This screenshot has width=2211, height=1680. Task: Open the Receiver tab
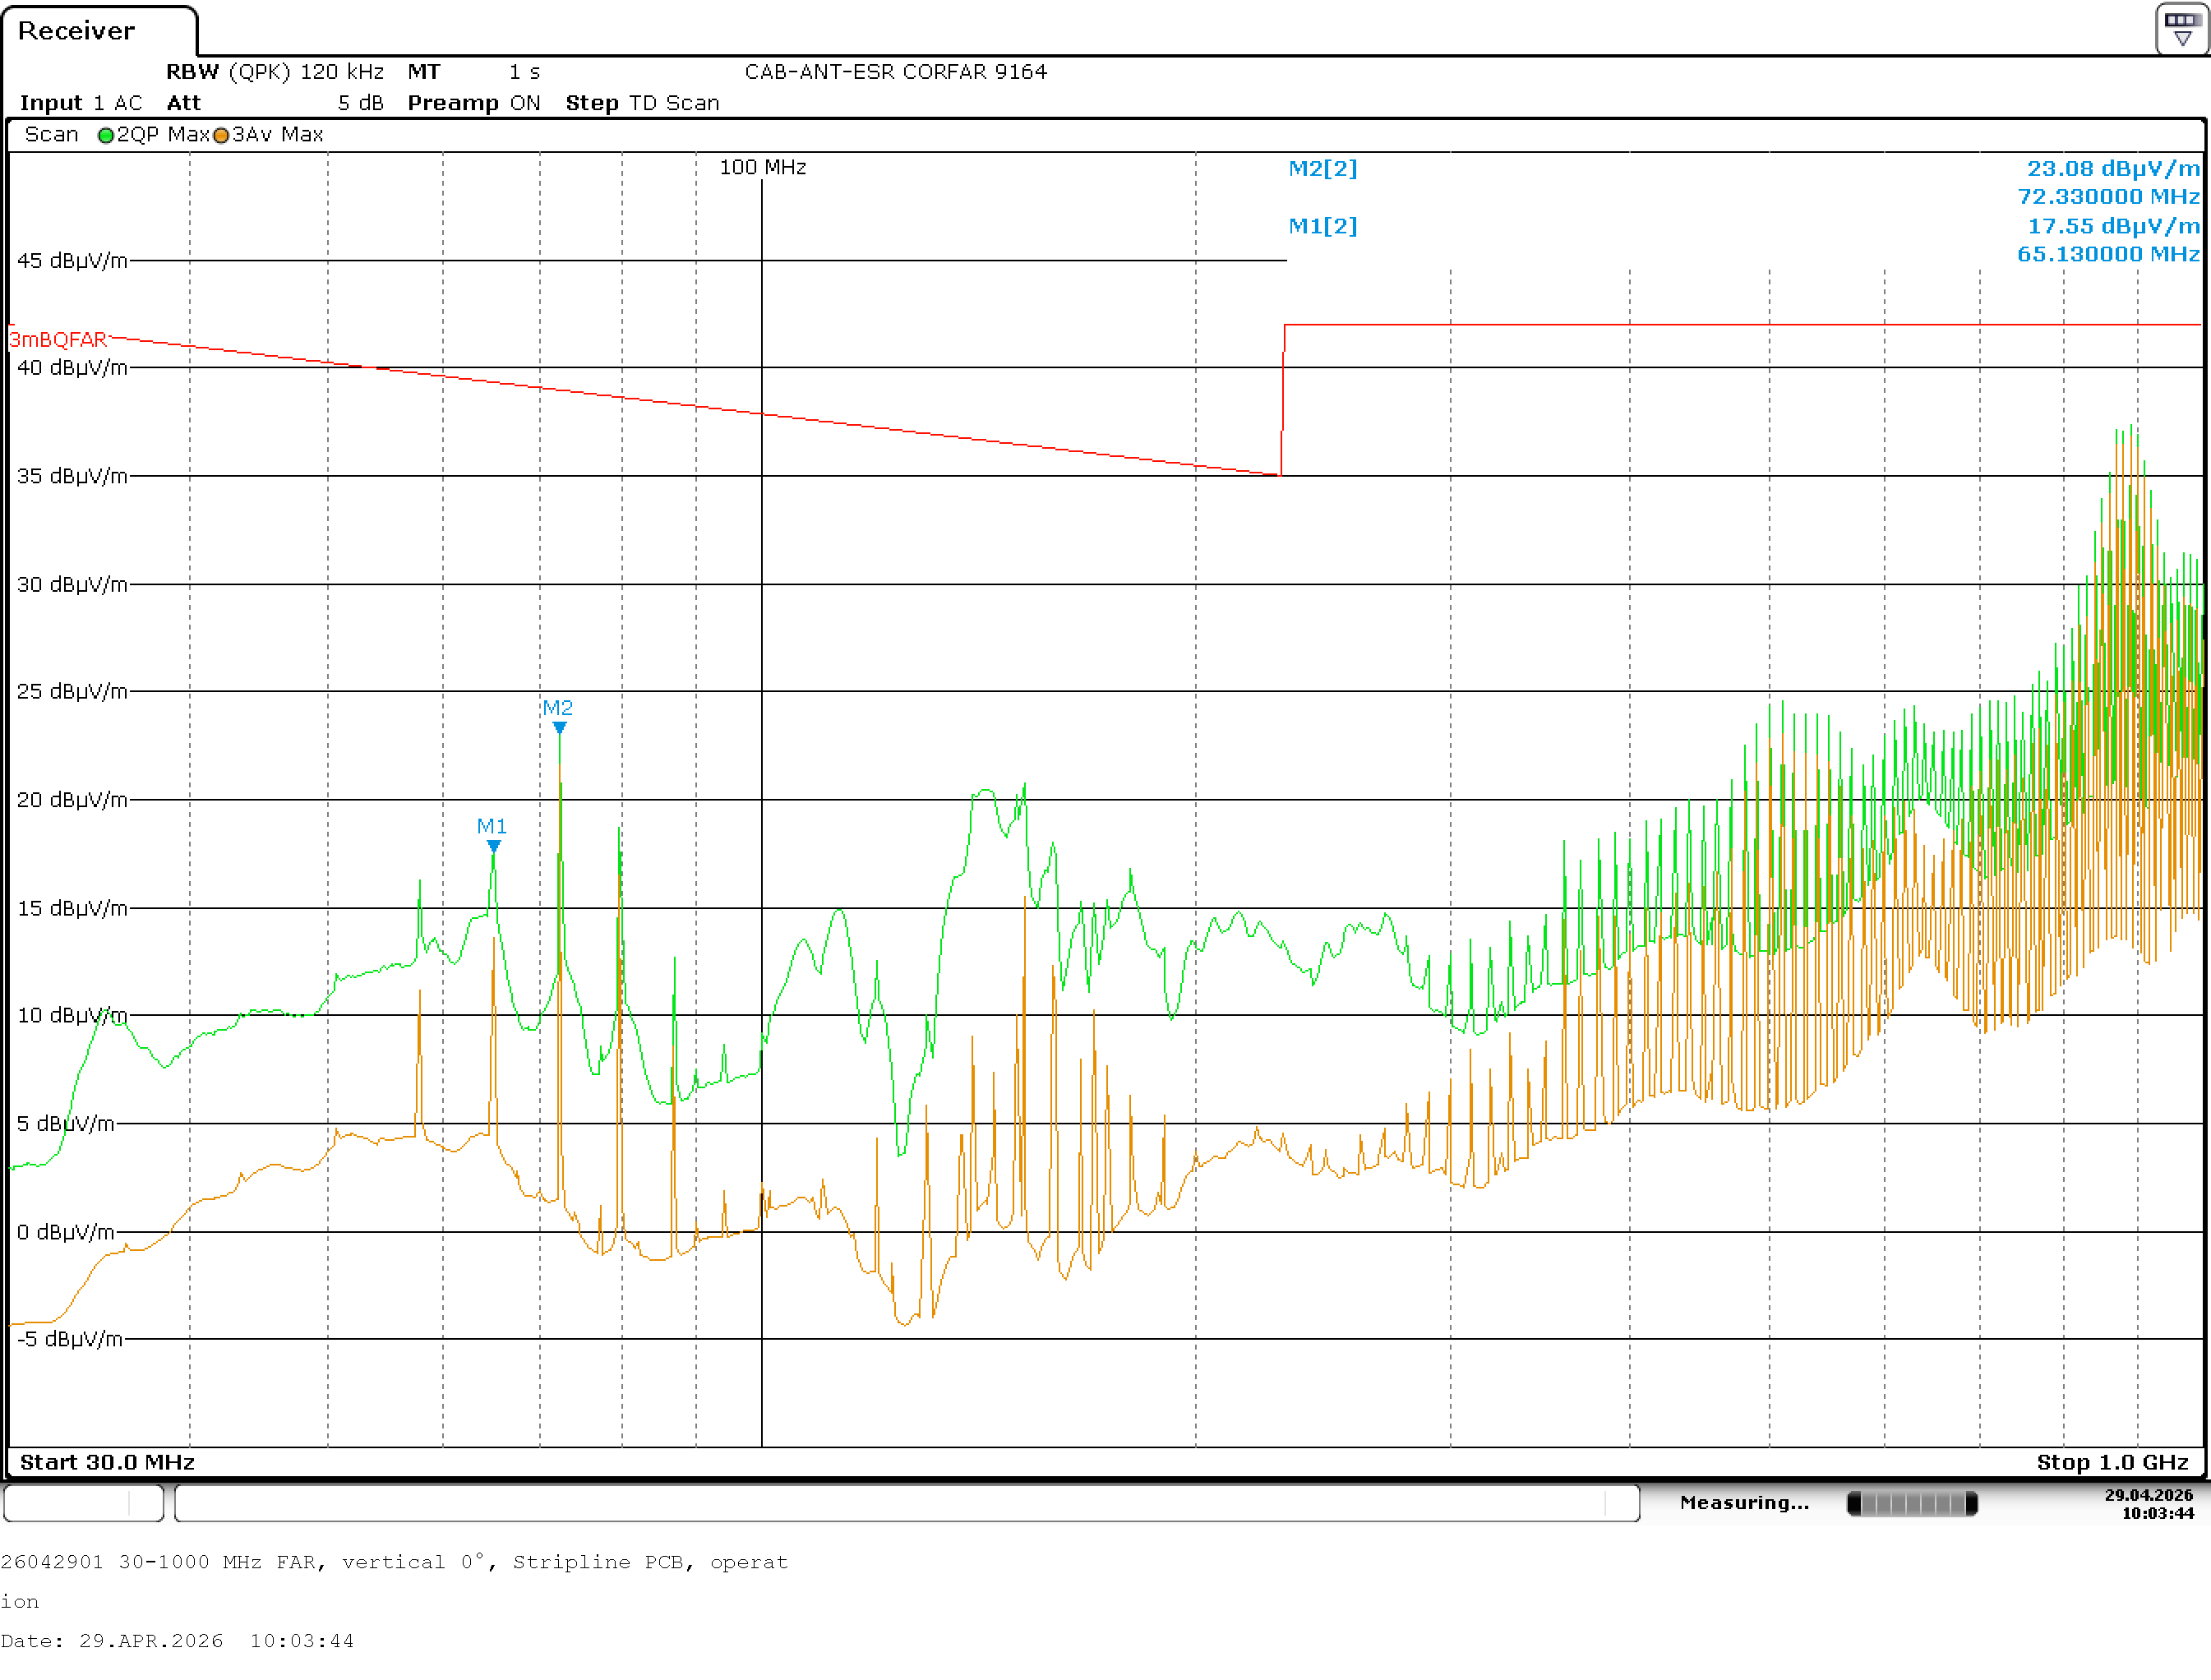click(x=99, y=31)
